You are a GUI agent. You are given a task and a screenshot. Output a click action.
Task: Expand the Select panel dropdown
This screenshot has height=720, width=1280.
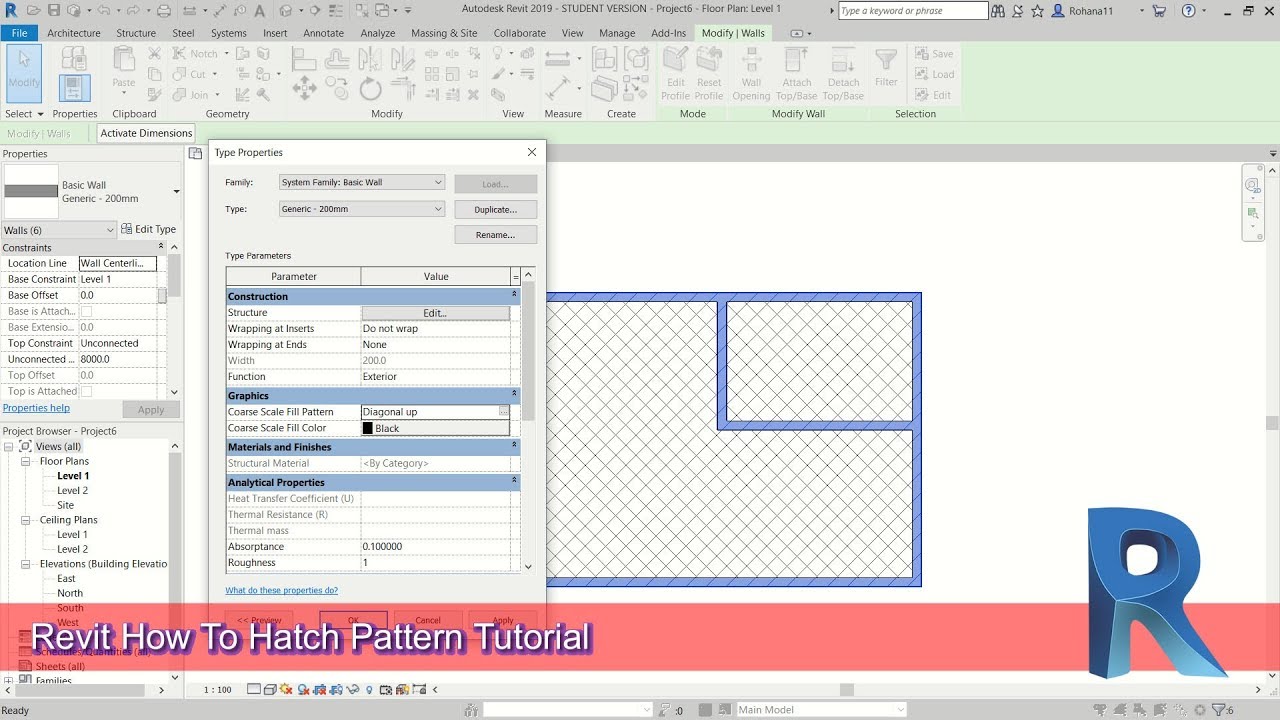(24, 114)
